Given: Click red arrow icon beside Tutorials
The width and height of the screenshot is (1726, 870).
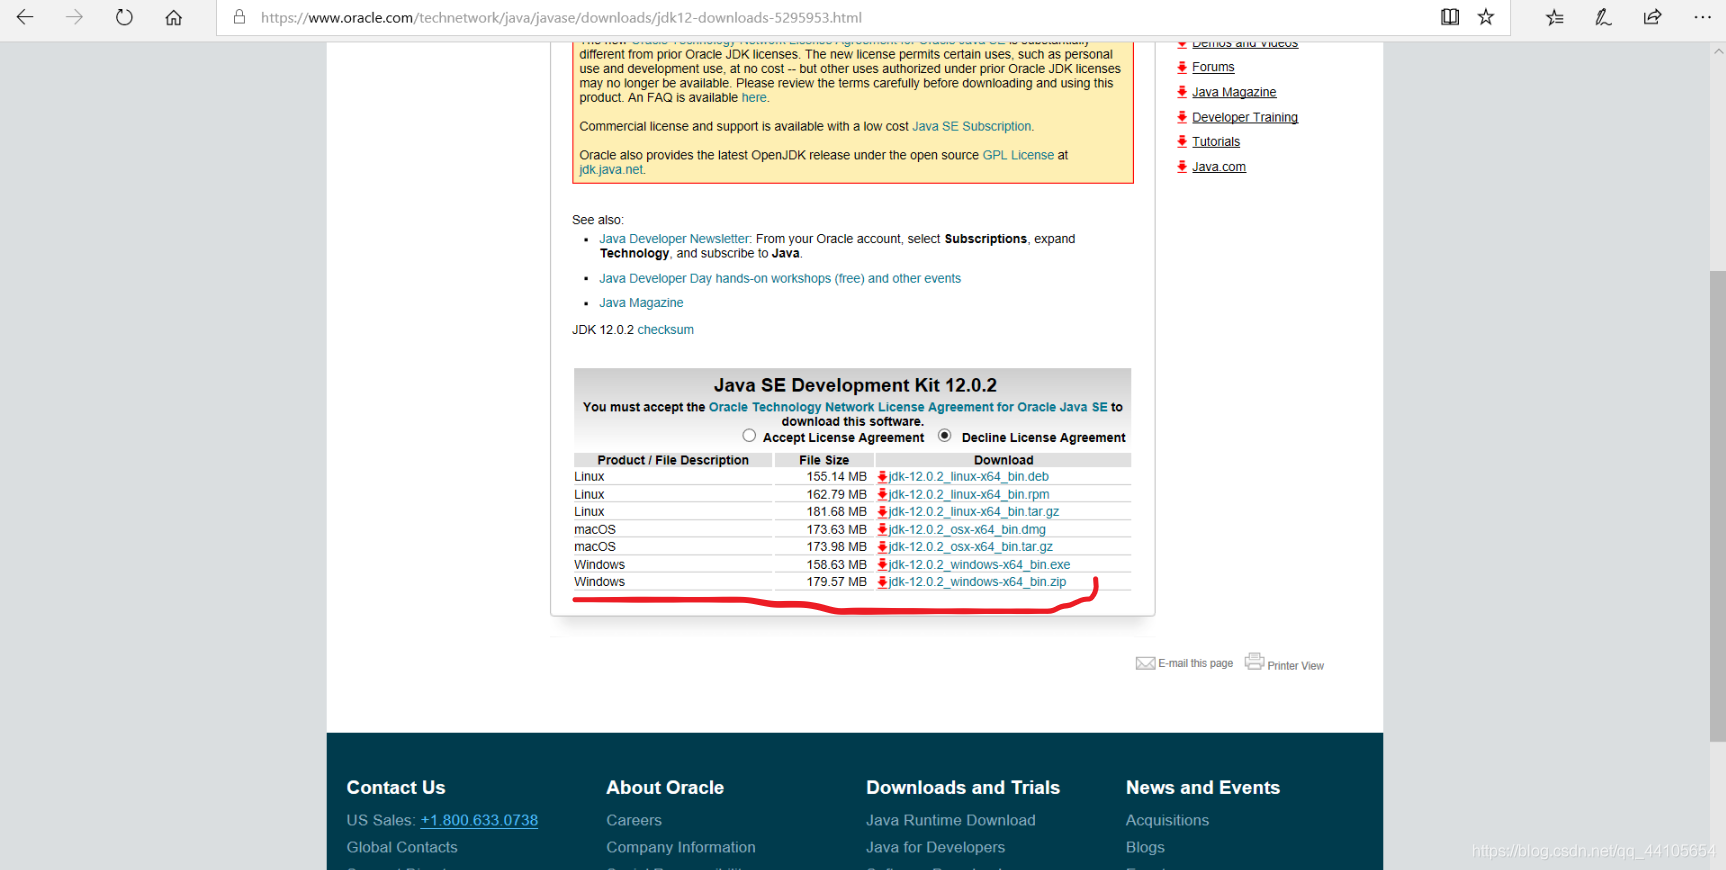Looking at the screenshot, I should click(1182, 142).
